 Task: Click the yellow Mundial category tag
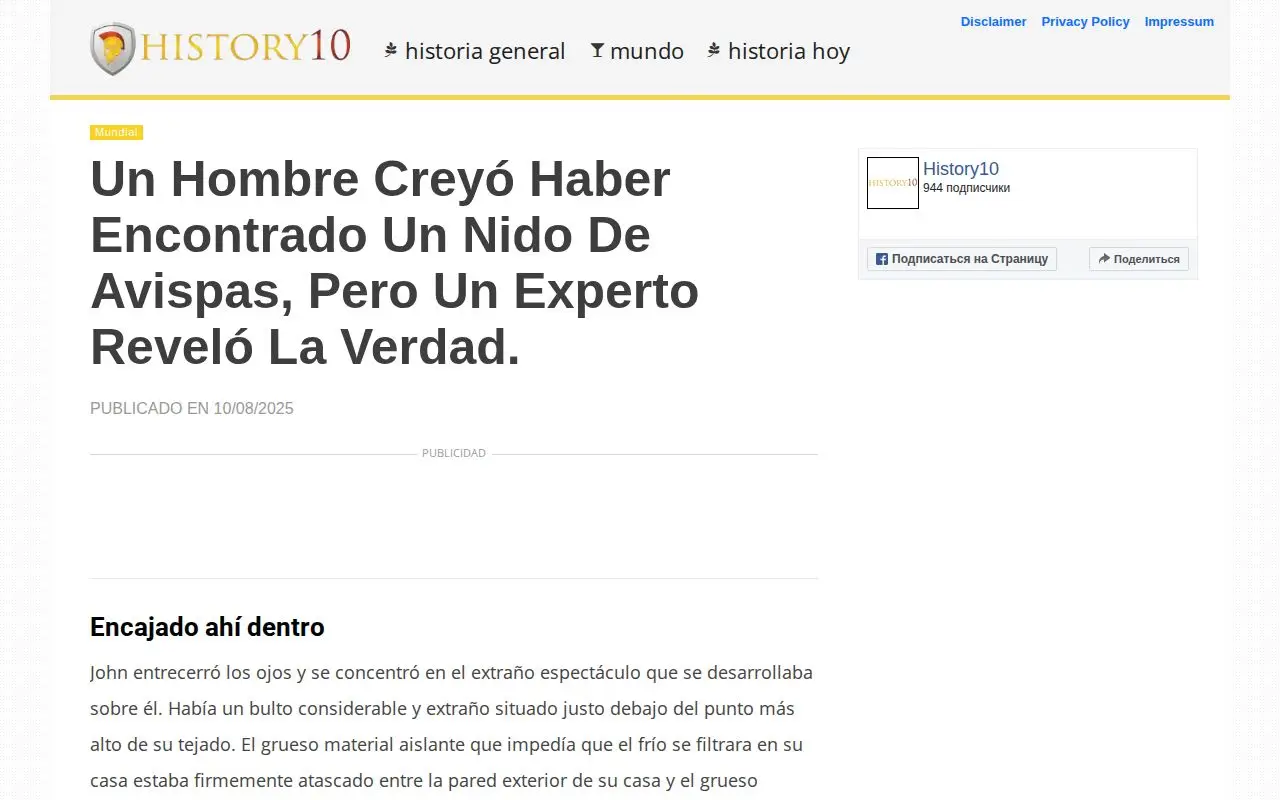[x=116, y=132]
